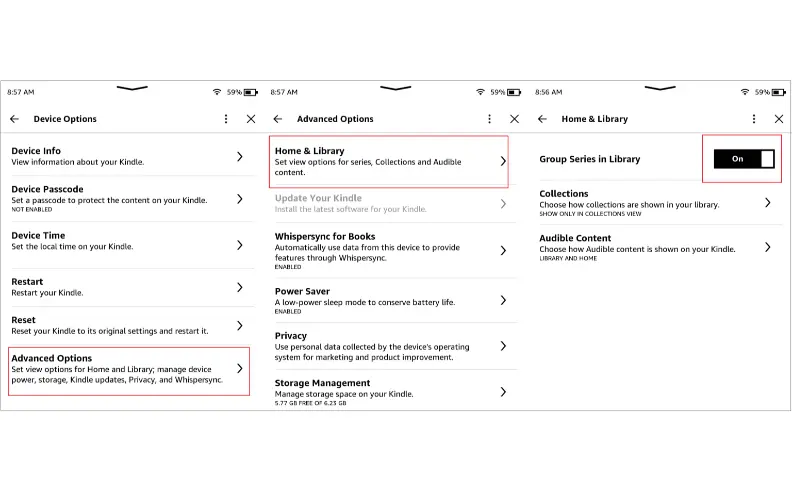Tap the battery icon on Home & Library screen

coord(778,92)
